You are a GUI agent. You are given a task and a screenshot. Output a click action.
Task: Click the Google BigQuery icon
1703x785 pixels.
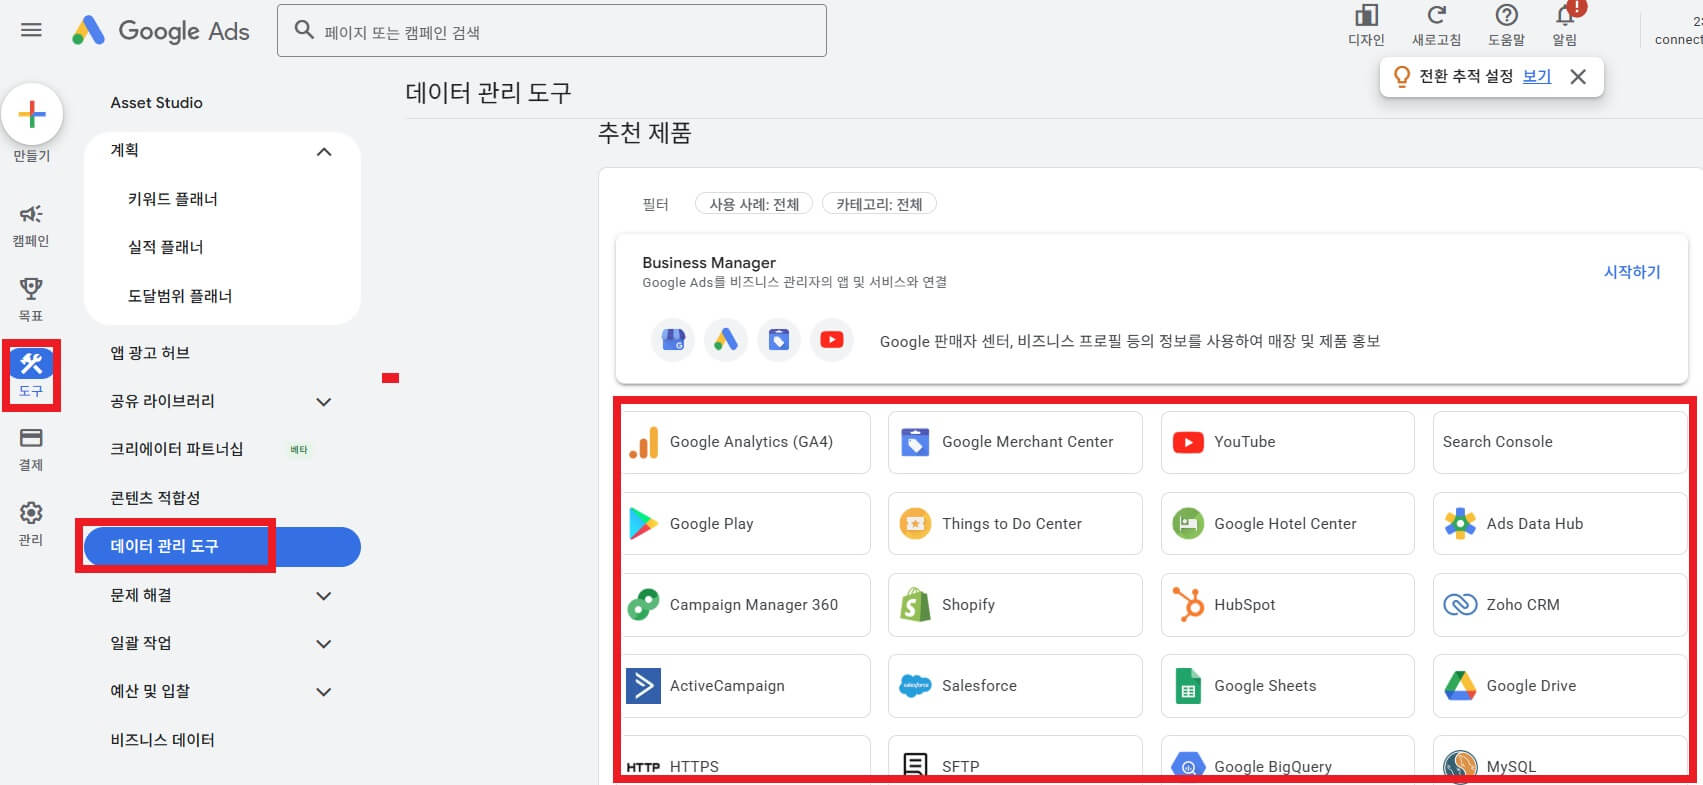(x=1188, y=766)
